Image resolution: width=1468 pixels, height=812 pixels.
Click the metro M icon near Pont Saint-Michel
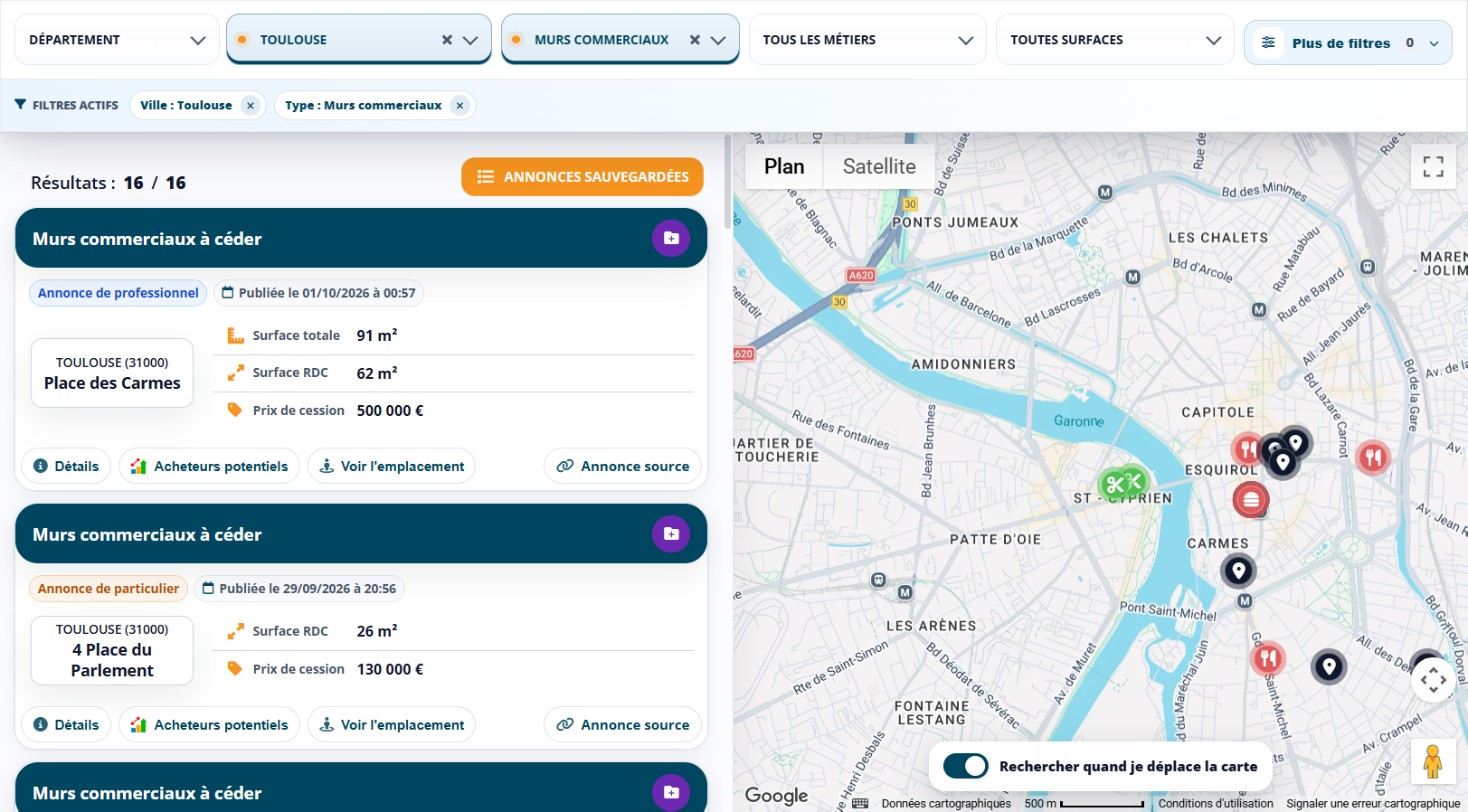tap(1245, 601)
